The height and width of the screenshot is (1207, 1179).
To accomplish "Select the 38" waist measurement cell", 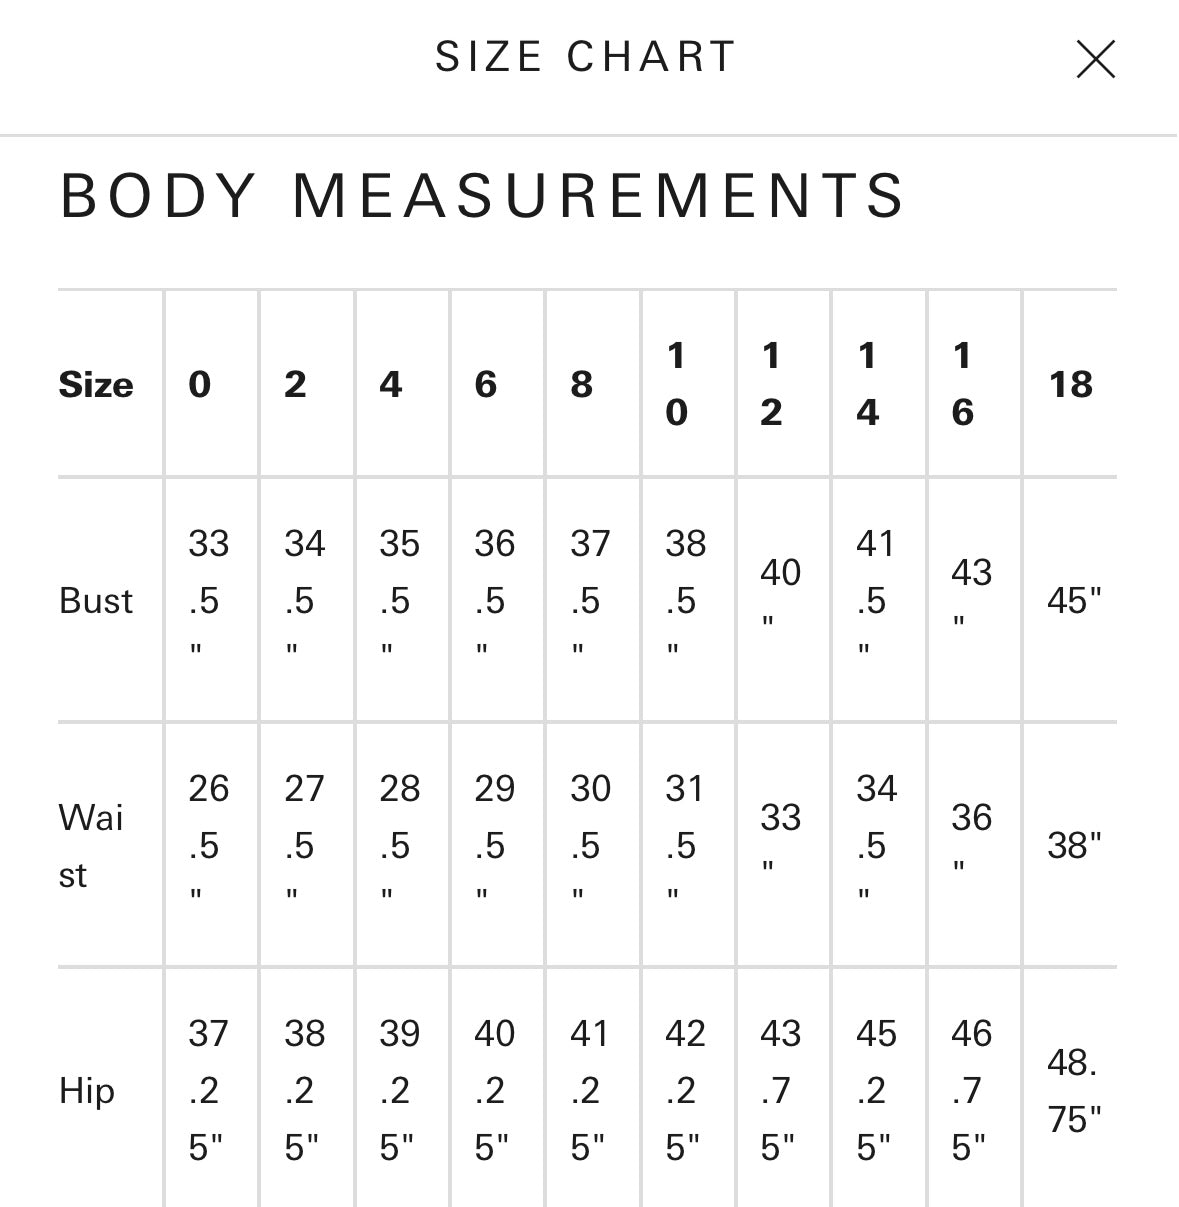I will [1073, 845].
